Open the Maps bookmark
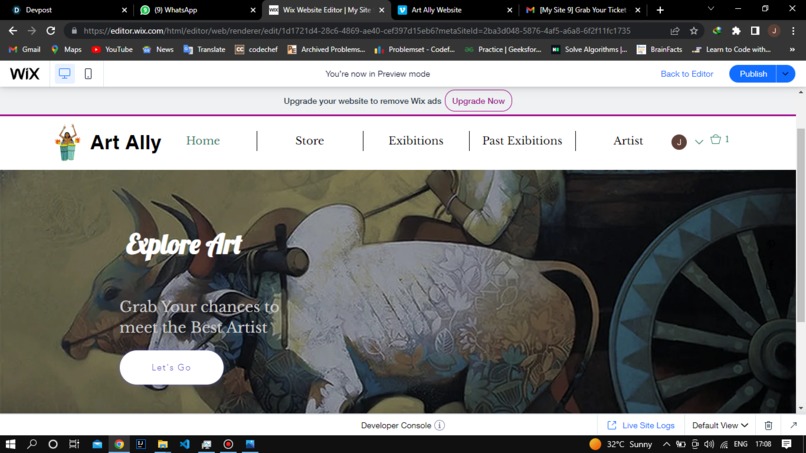Image resolution: width=806 pixels, height=453 pixels. point(66,49)
